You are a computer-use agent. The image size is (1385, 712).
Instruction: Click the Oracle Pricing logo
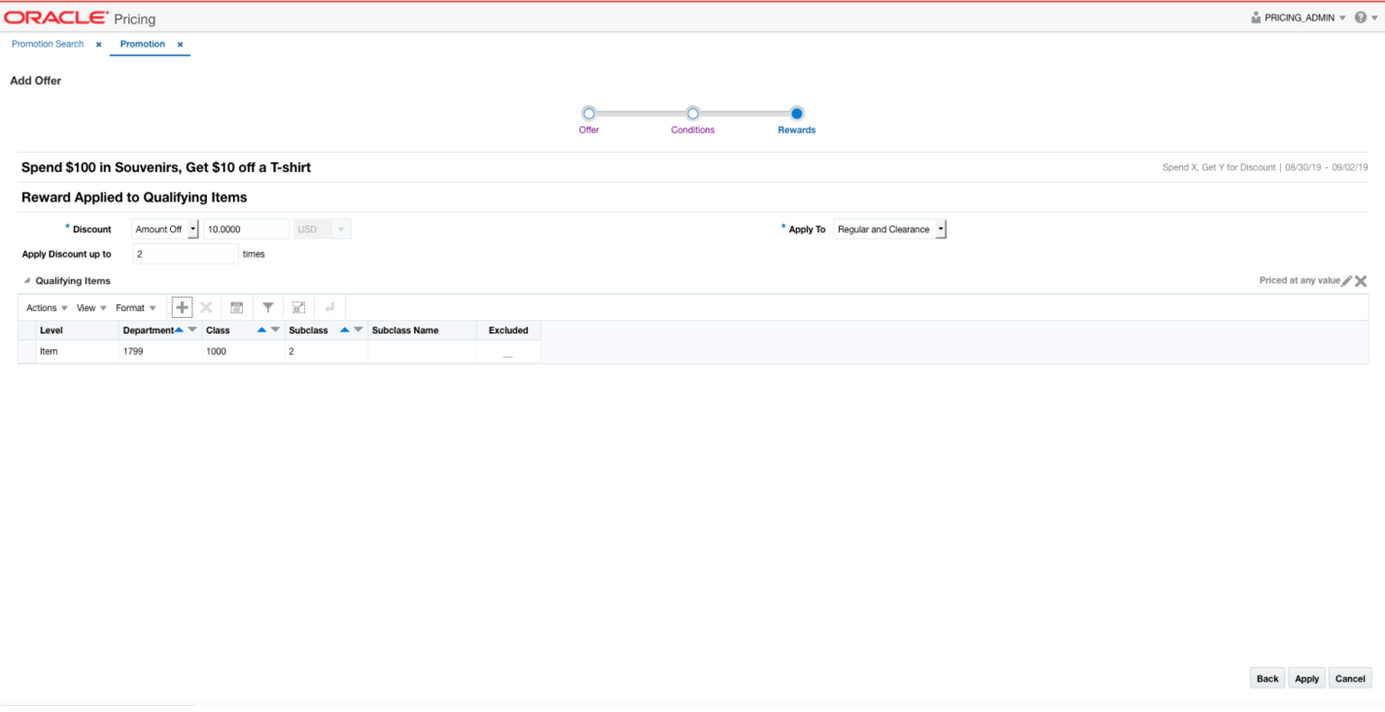coord(80,18)
